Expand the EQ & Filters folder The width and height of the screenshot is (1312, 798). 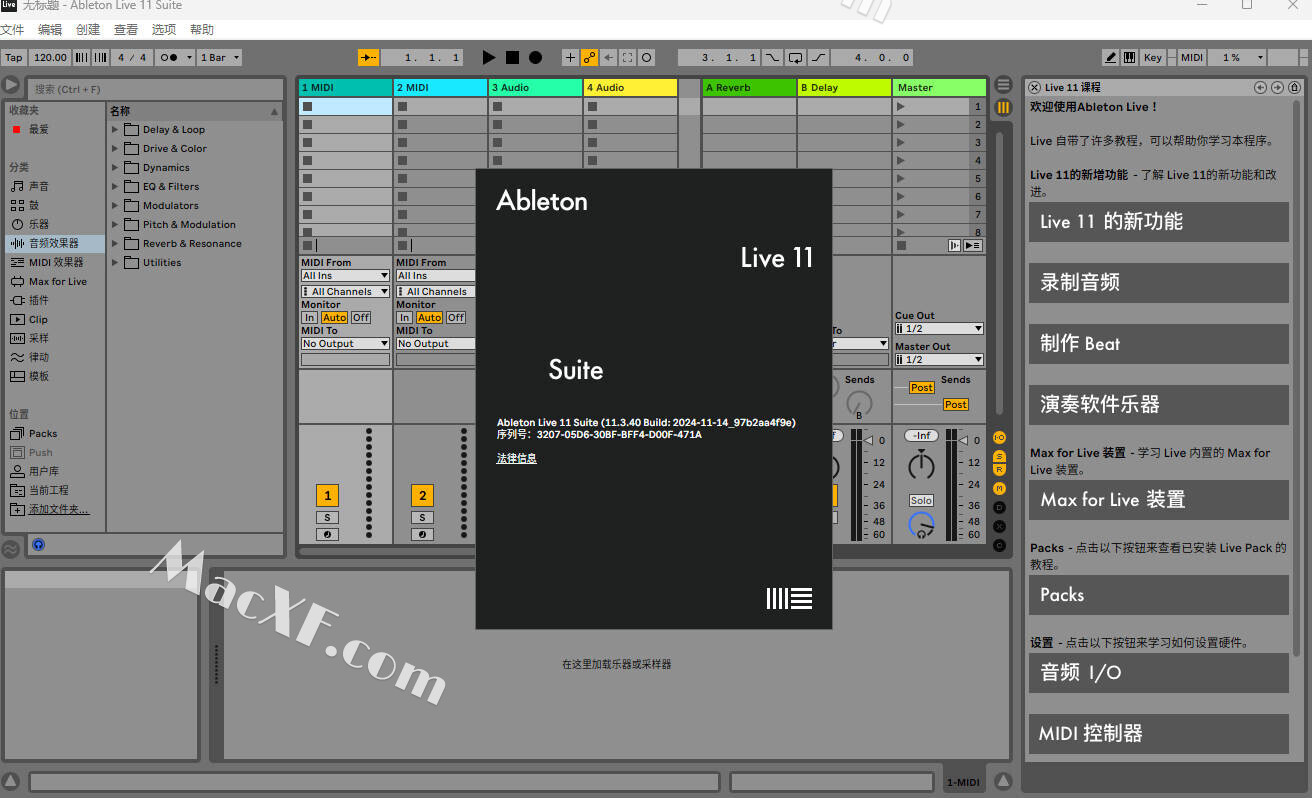(x=115, y=186)
